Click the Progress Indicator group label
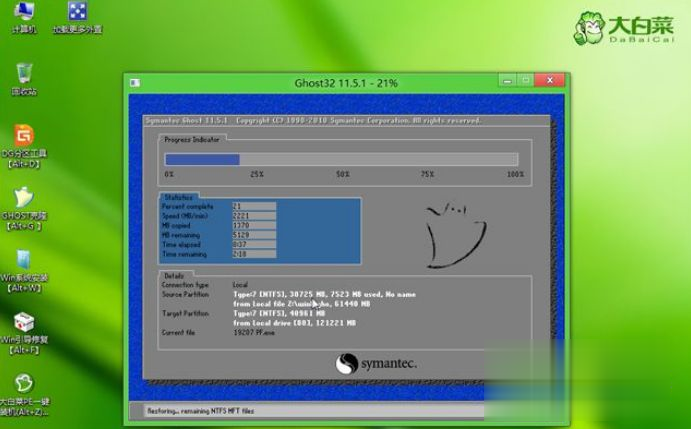Screen dimensions: 691x429 coord(192,139)
